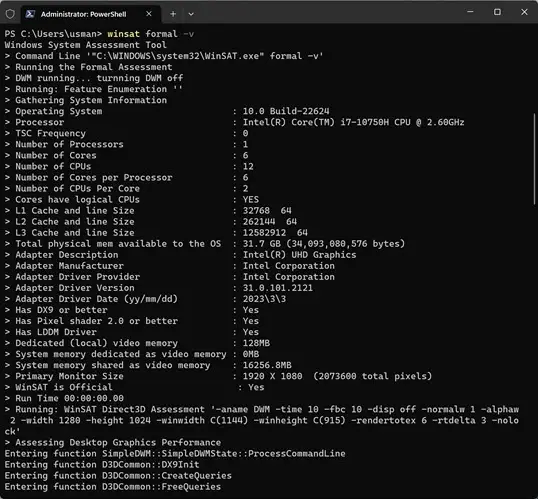Click the 'Adapter Driver Provider' label

(x=78, y=277)
